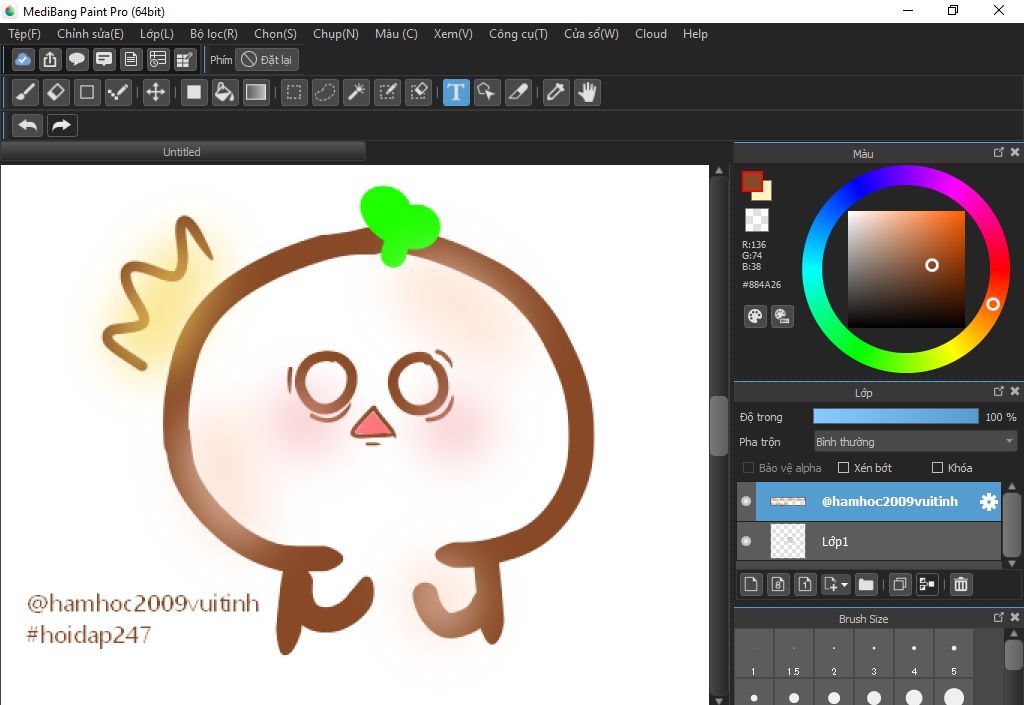Click the round speech bubble icon
This screenshot has width=1024, height=705.
(x=76, y=59)
